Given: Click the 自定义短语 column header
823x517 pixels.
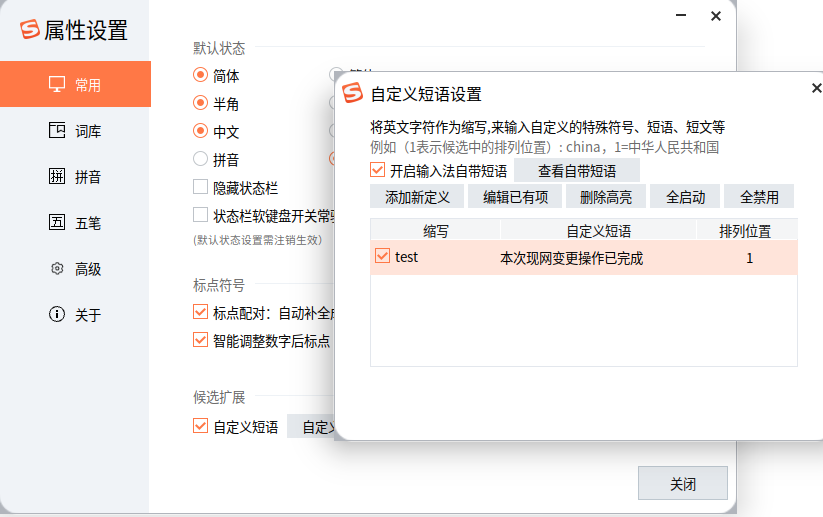Looking at the screenshot, I should pos(598,231).
